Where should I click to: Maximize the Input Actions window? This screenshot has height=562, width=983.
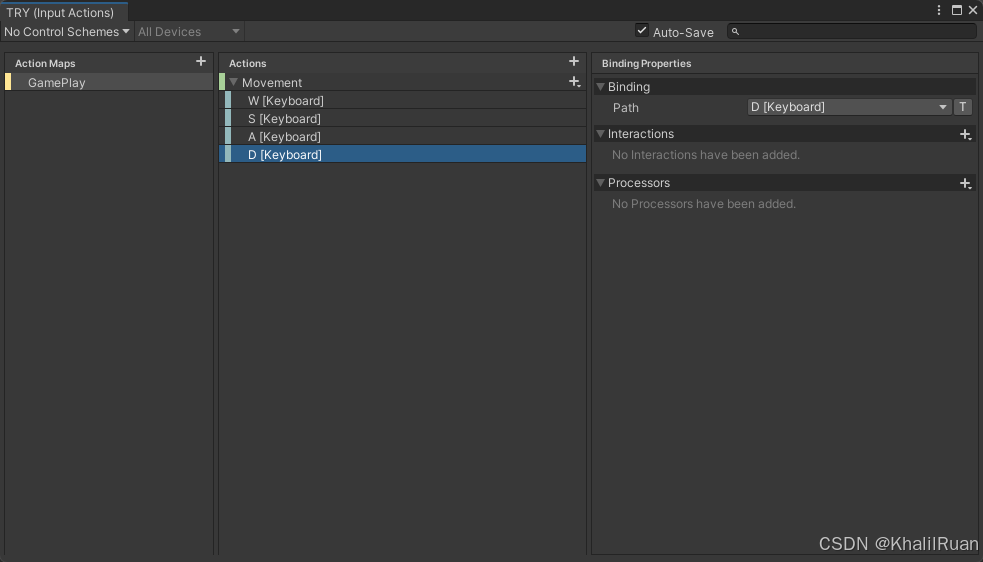tap(957, 10)
